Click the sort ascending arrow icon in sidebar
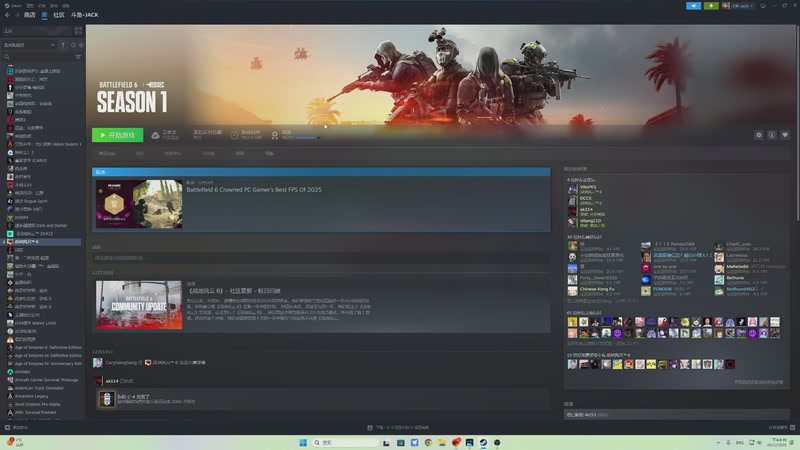Viewport: 800px width, 450px height. [63, 45]
